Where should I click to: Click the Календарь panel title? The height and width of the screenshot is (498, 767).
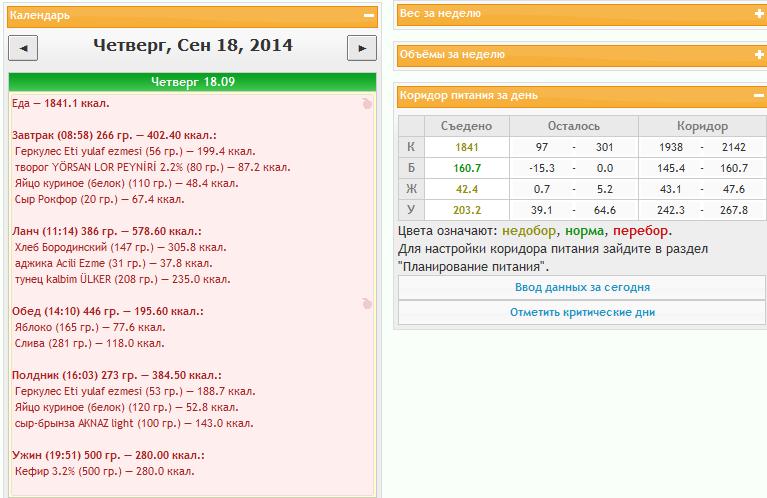click(x=40, y=15)
